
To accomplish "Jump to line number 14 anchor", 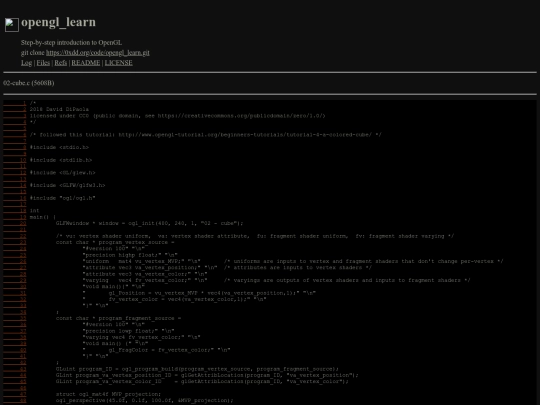I will (x=15, y=185).
